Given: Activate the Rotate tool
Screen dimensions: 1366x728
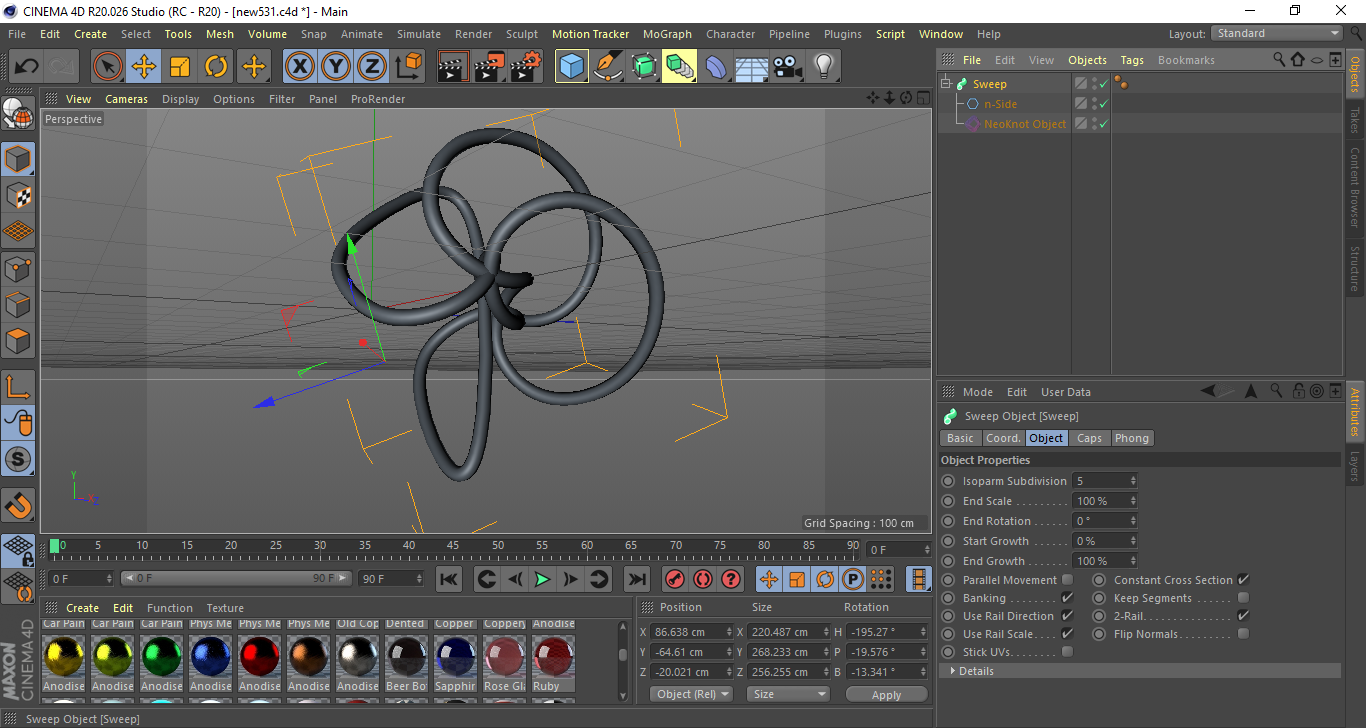Looking at the screenshot, I should click(x=216, y=67).
